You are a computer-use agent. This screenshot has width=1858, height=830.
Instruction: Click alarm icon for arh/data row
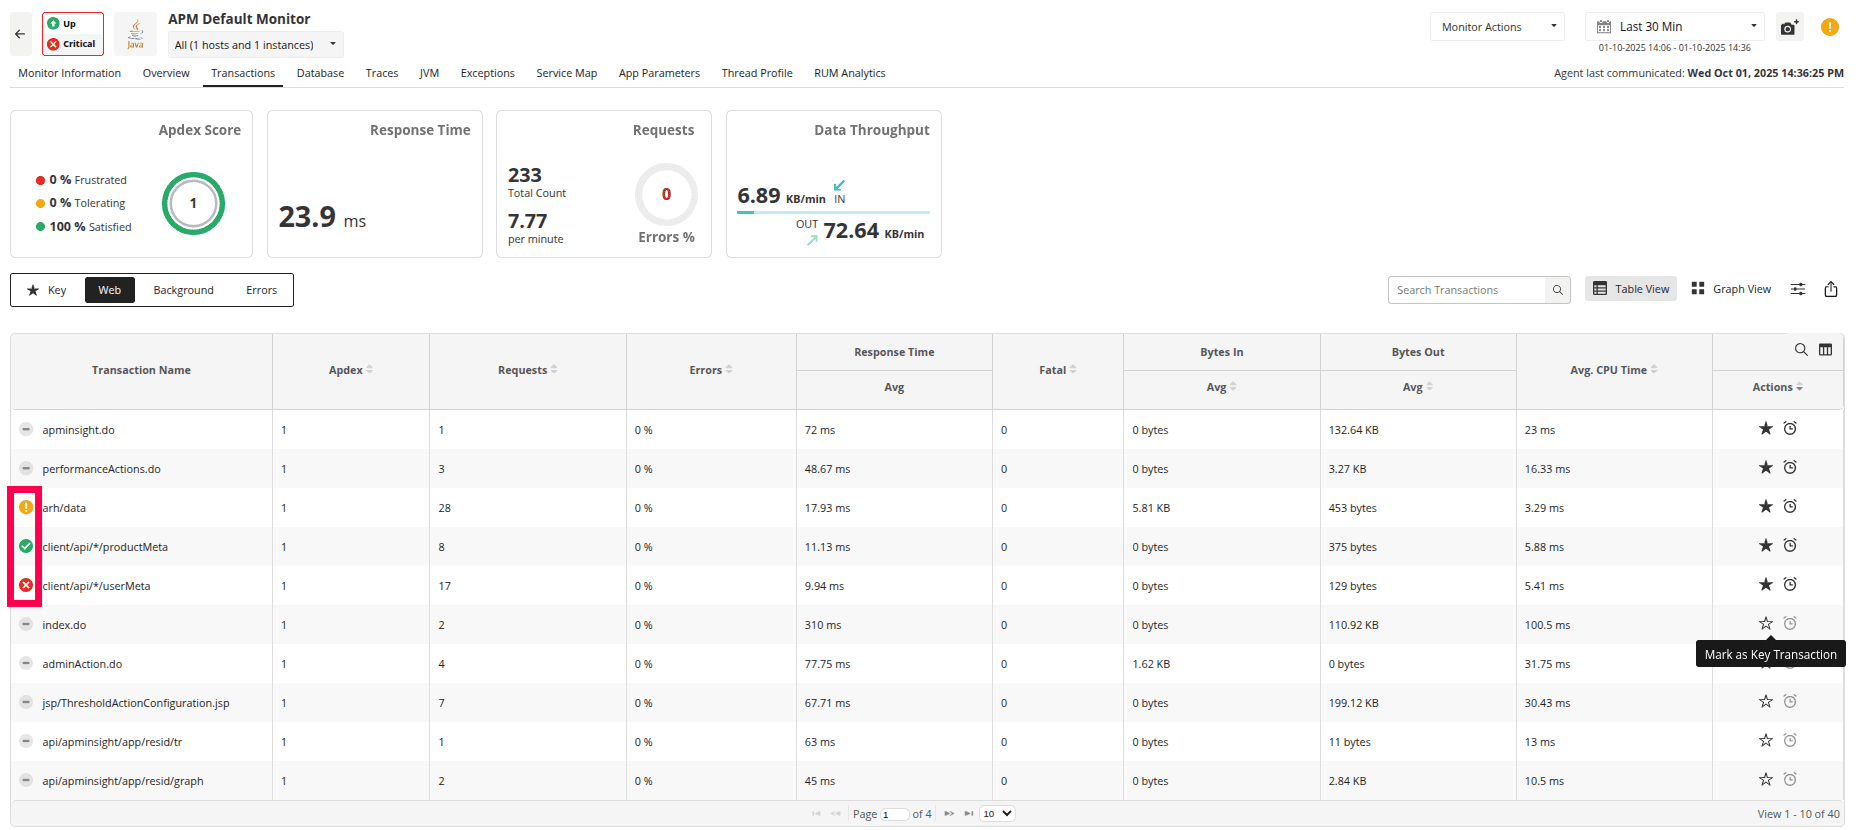click(1790, 507)
